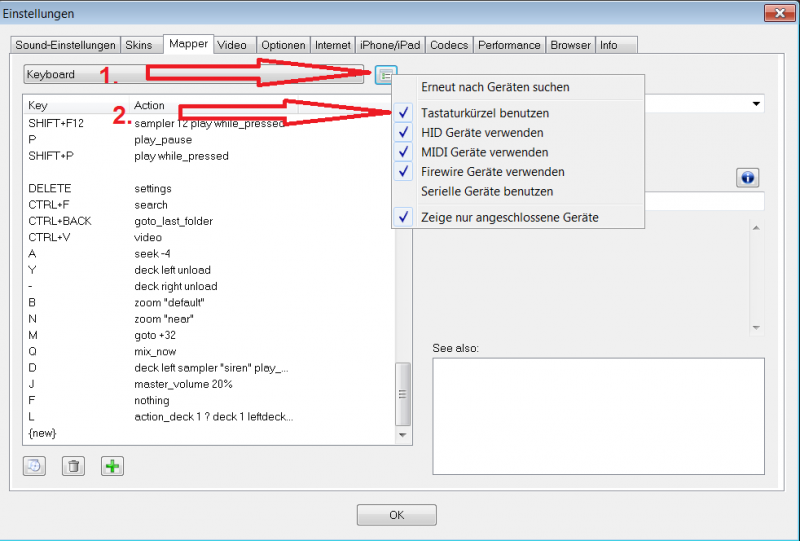Switch to Sound-Einstellungen tab

(x=65, y=45)
